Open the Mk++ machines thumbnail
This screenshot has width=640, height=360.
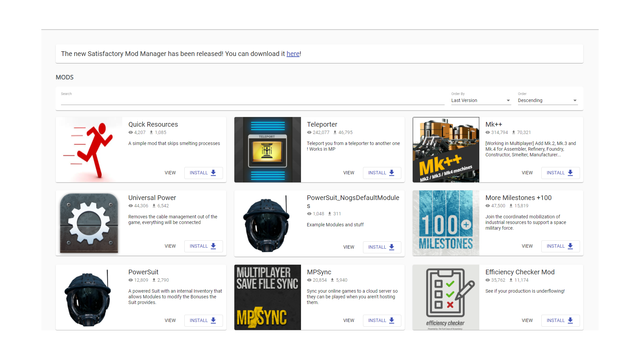click(446, 149)
